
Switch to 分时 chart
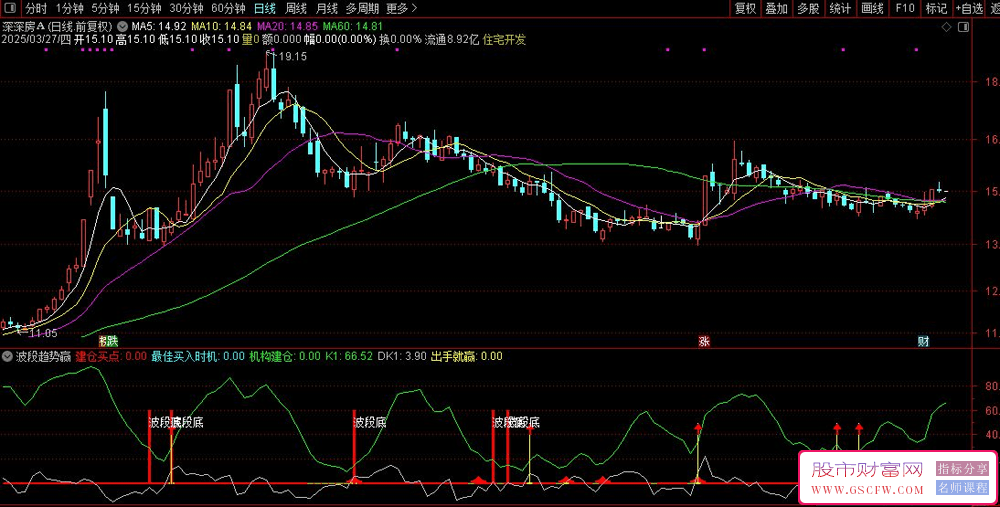click(x=36, y=8)
